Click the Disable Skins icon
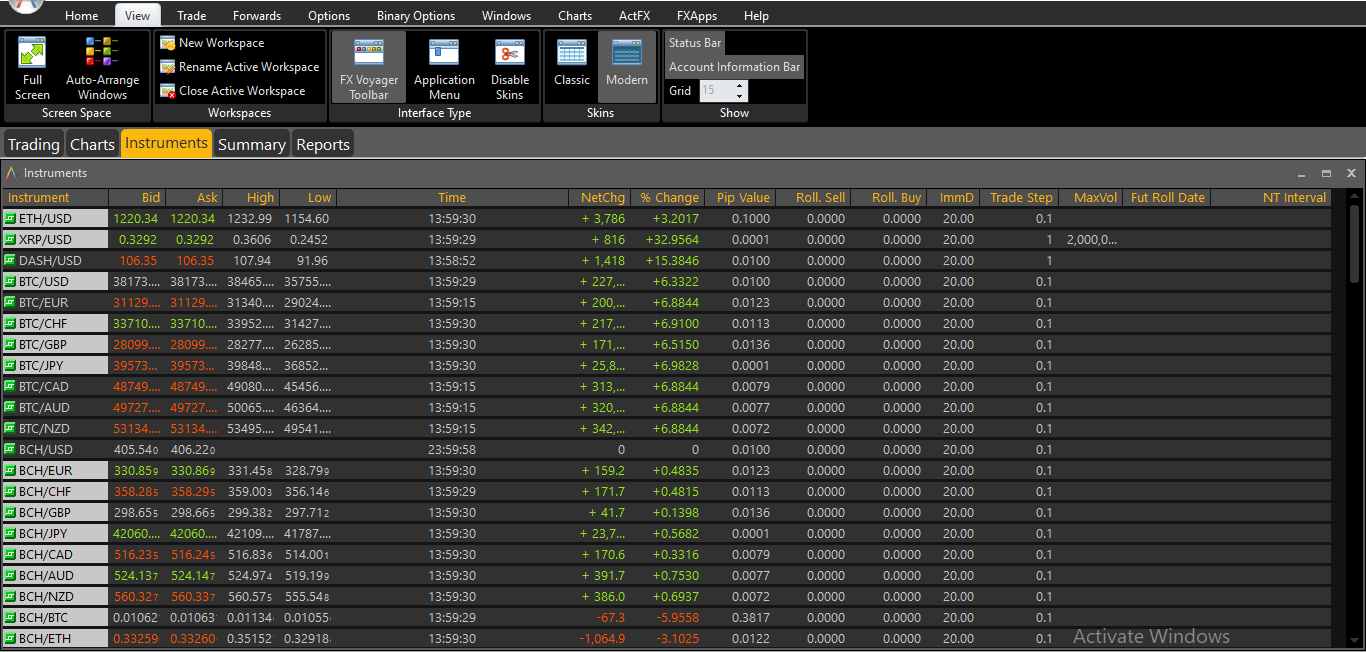This screenshot has height=652, width=1366. pos(510,67)
